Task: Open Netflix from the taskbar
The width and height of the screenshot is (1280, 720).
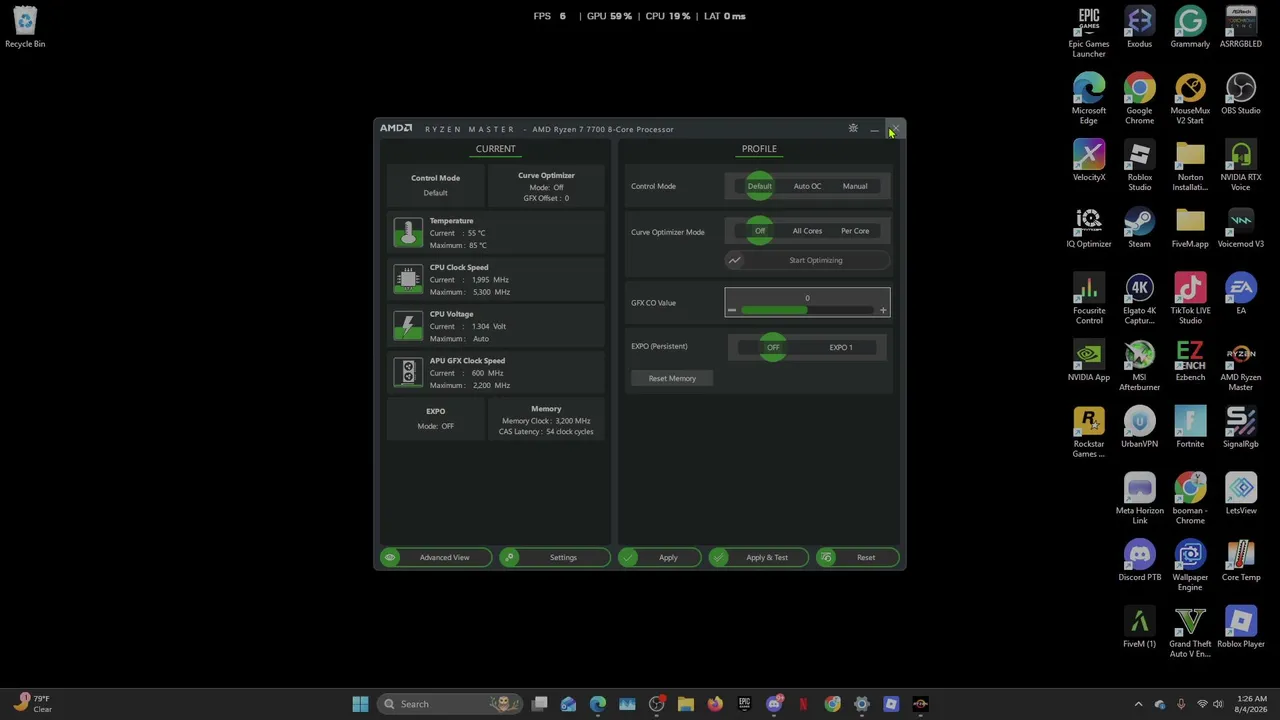Action: click(803, 704)
